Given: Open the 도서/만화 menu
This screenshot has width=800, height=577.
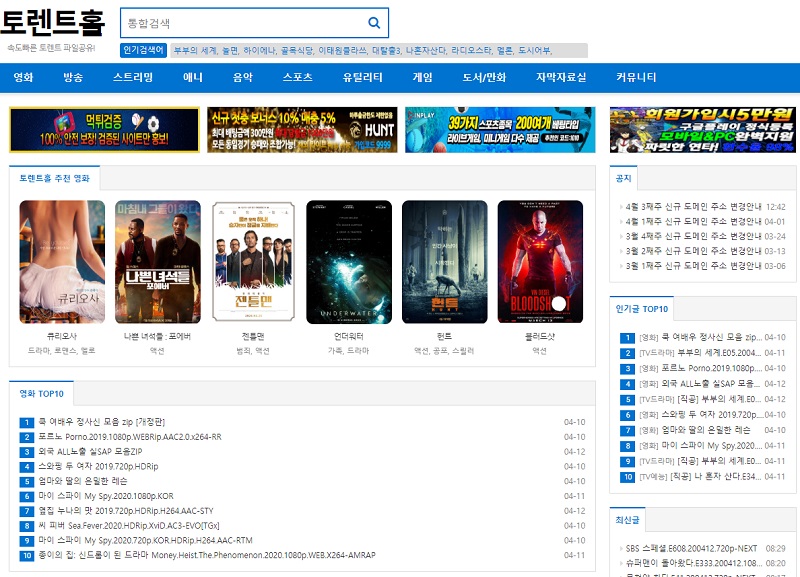Looking at the screenshot, I should click(484, 78).
